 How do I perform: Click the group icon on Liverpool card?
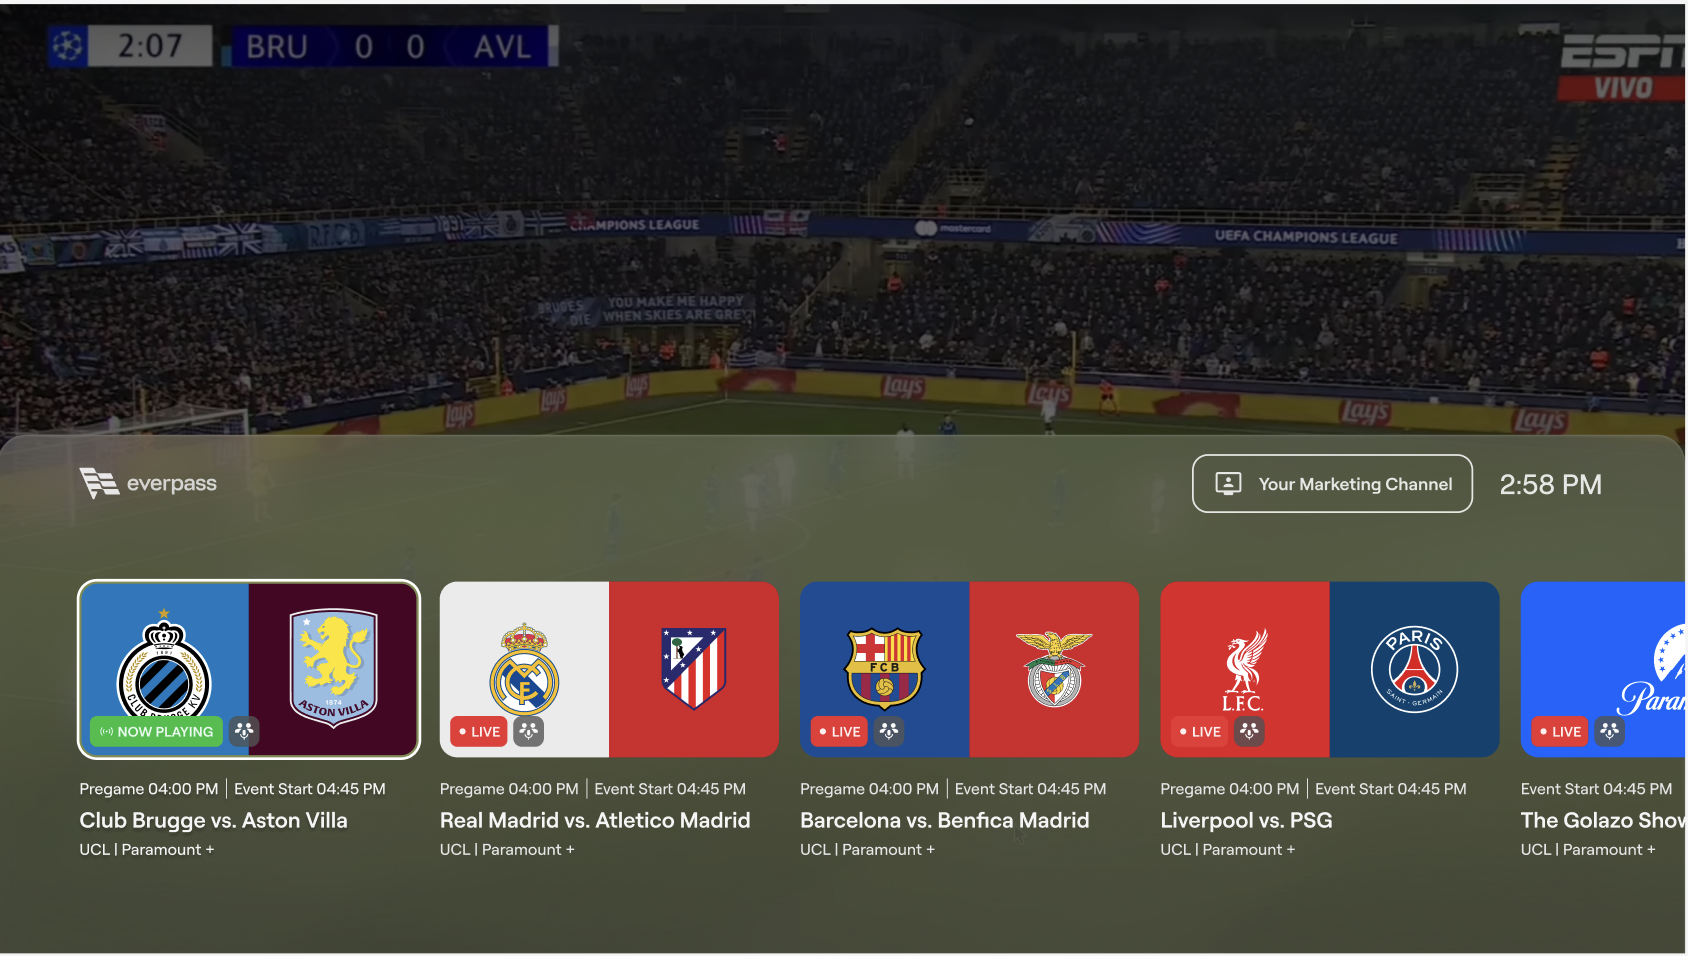[x=1249, y=731]
